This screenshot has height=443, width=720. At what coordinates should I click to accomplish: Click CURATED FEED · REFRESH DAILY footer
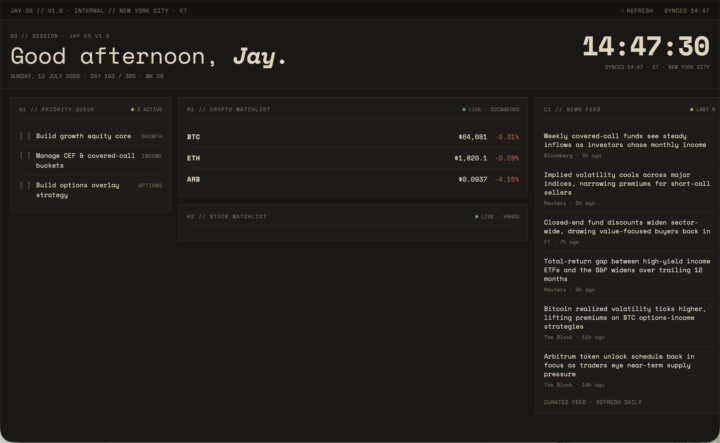(x=592, y=402)
